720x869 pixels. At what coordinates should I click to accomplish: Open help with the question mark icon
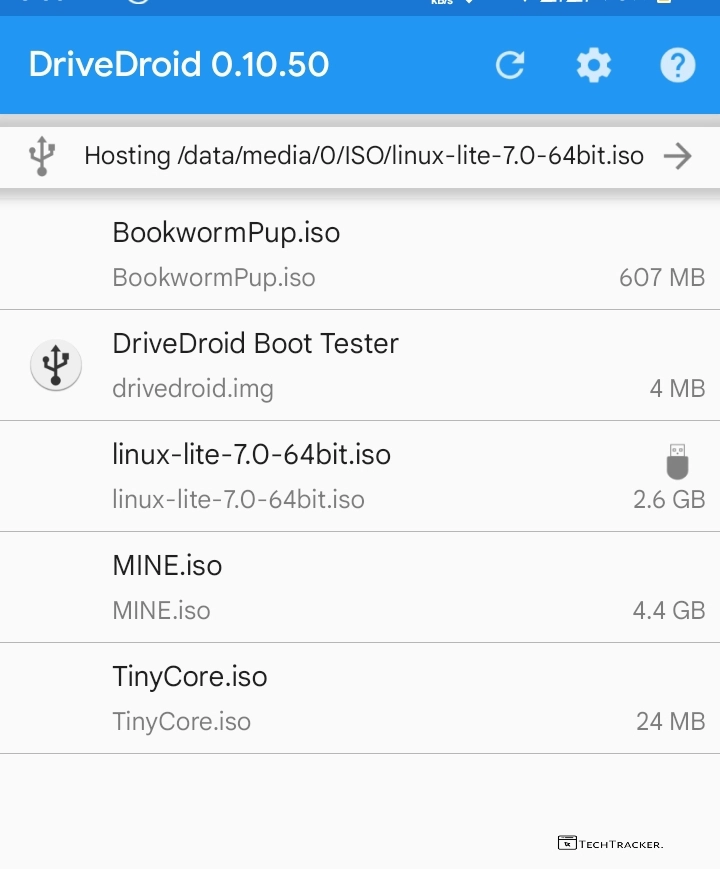677,66
